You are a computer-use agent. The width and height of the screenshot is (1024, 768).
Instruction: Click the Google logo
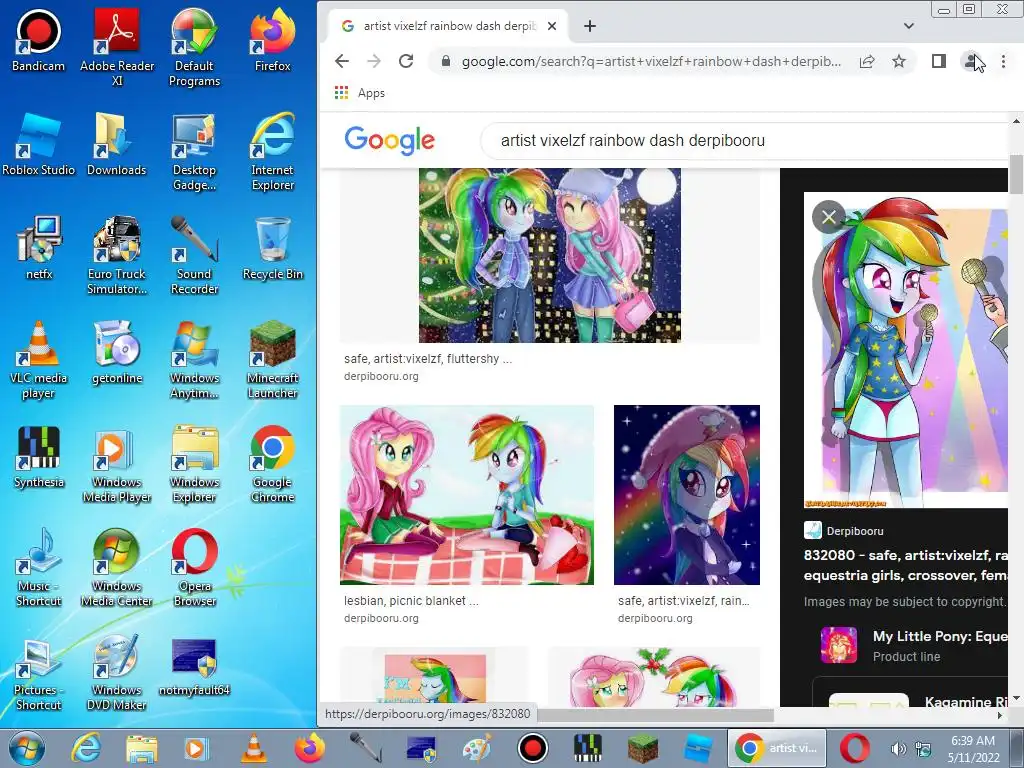click(389, 140)
